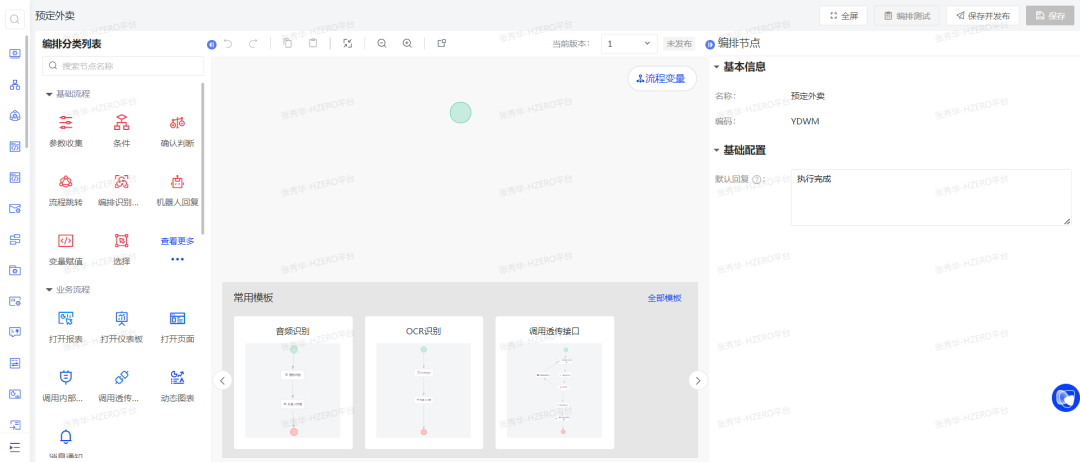Select the 条件 condition node icon

click(121, 123)
